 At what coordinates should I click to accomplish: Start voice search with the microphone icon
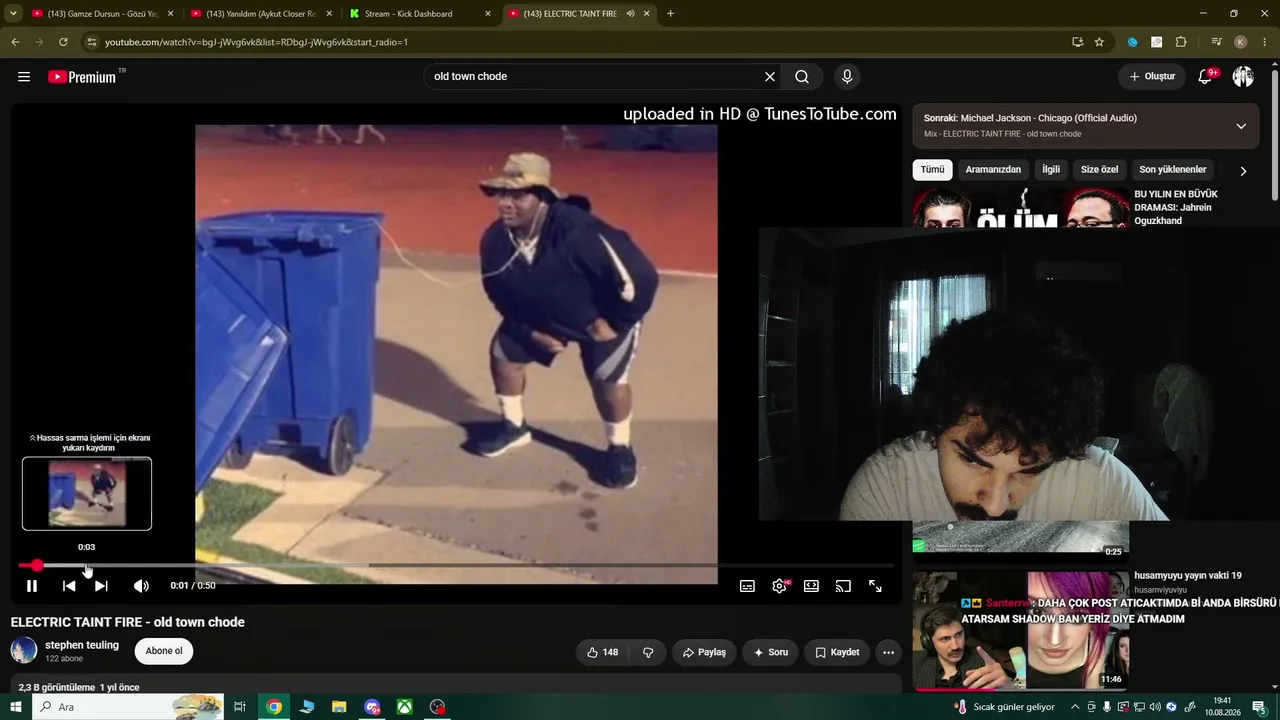[847, 77]
